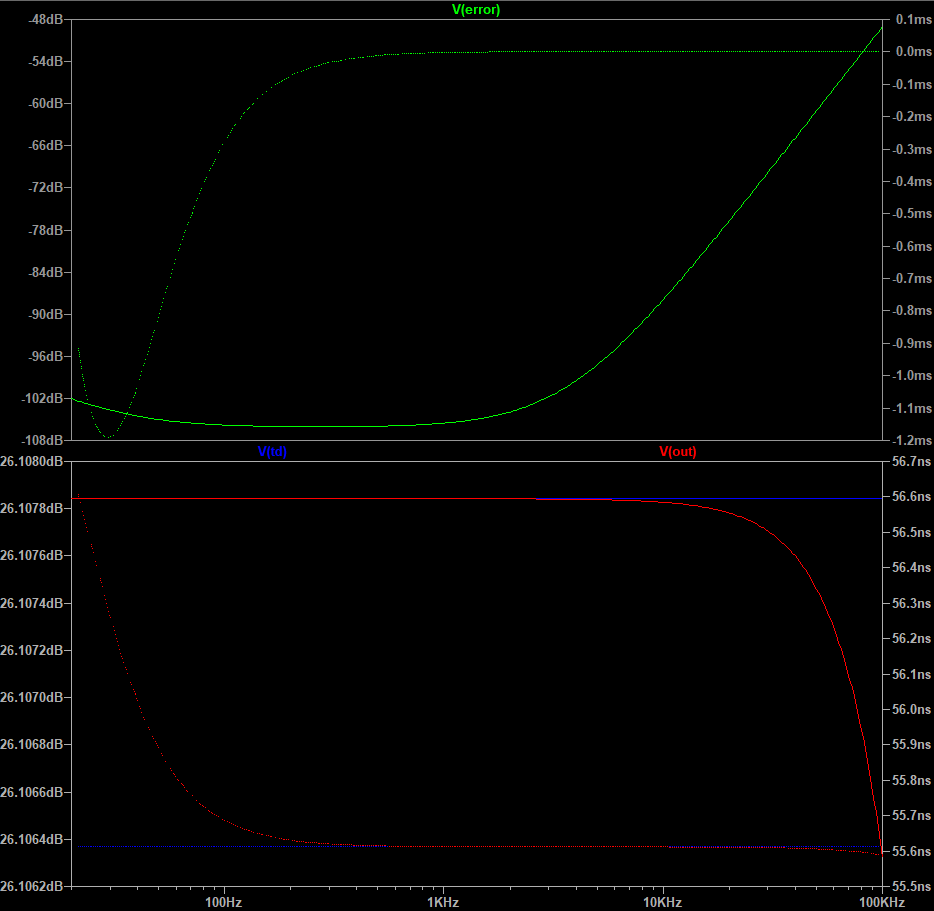Image resolution: width=934 pixels, height=911 pixels.
Task: Click the 26.1070dB axis label
Action: point(32,697)
